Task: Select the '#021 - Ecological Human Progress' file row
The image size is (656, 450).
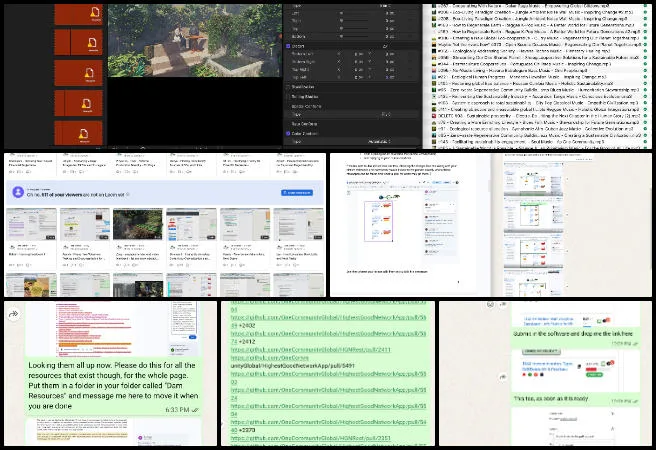Action: pyautogui.click(x=539, y=77)
